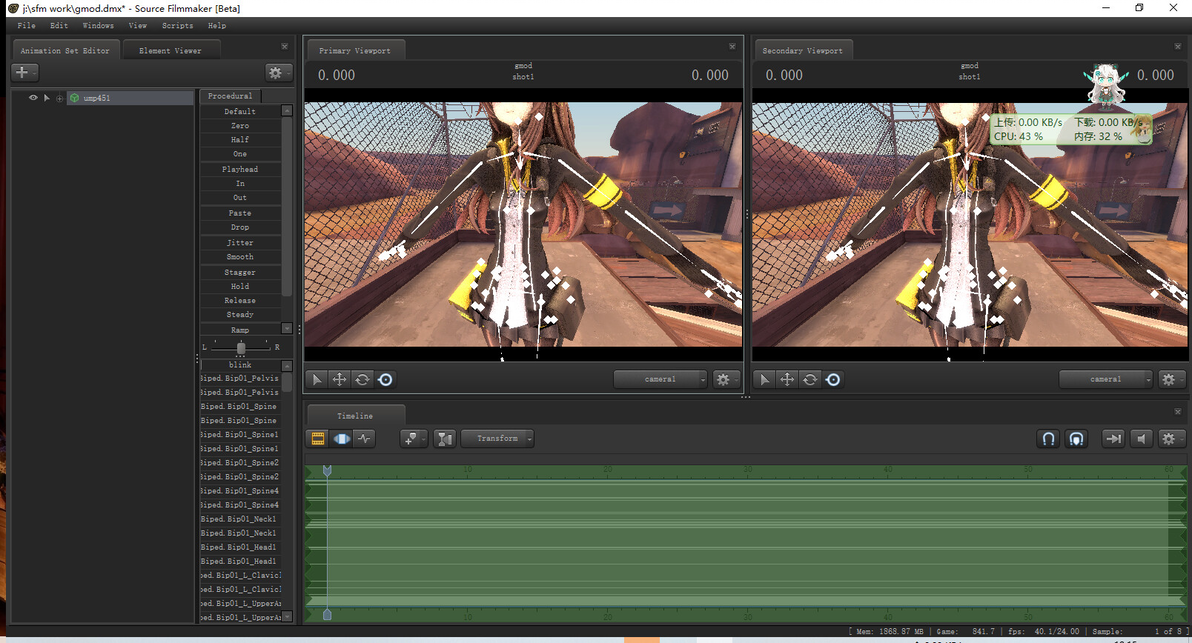Select the rotate tool in Primary Viewport
Screen dimensions: 1192x643
pyautogui.click(x=362, y=379)
